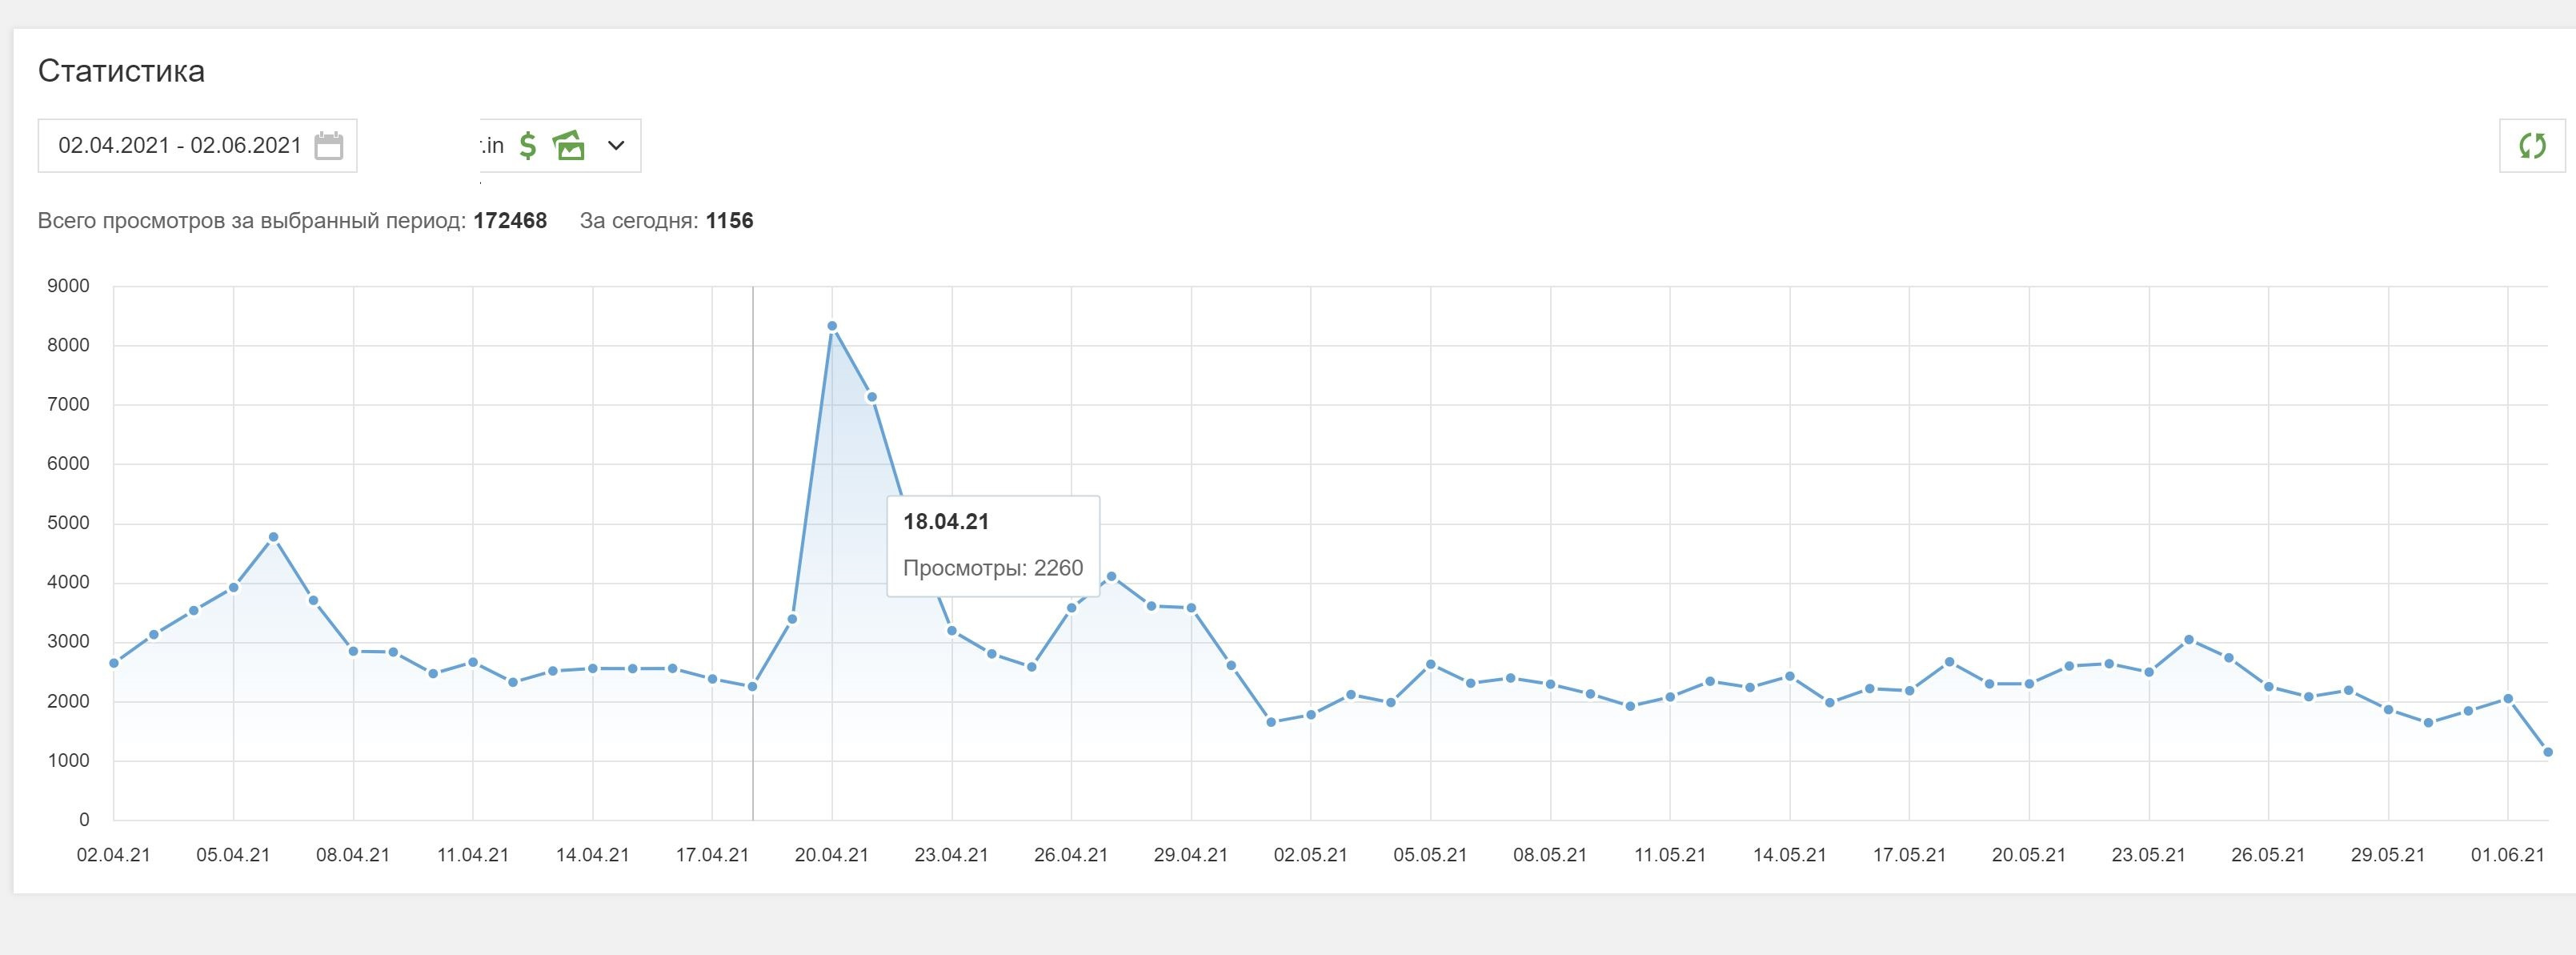Click the highlighted 18.04.21 data point
Image resolution: width=2576 pixels, height=955 pixels.
[x=753, y=687]
